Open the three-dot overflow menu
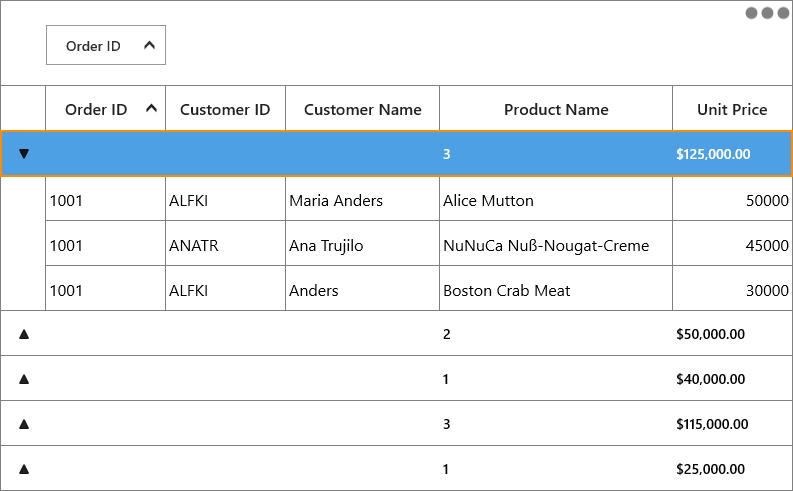 tap(767, 13)
